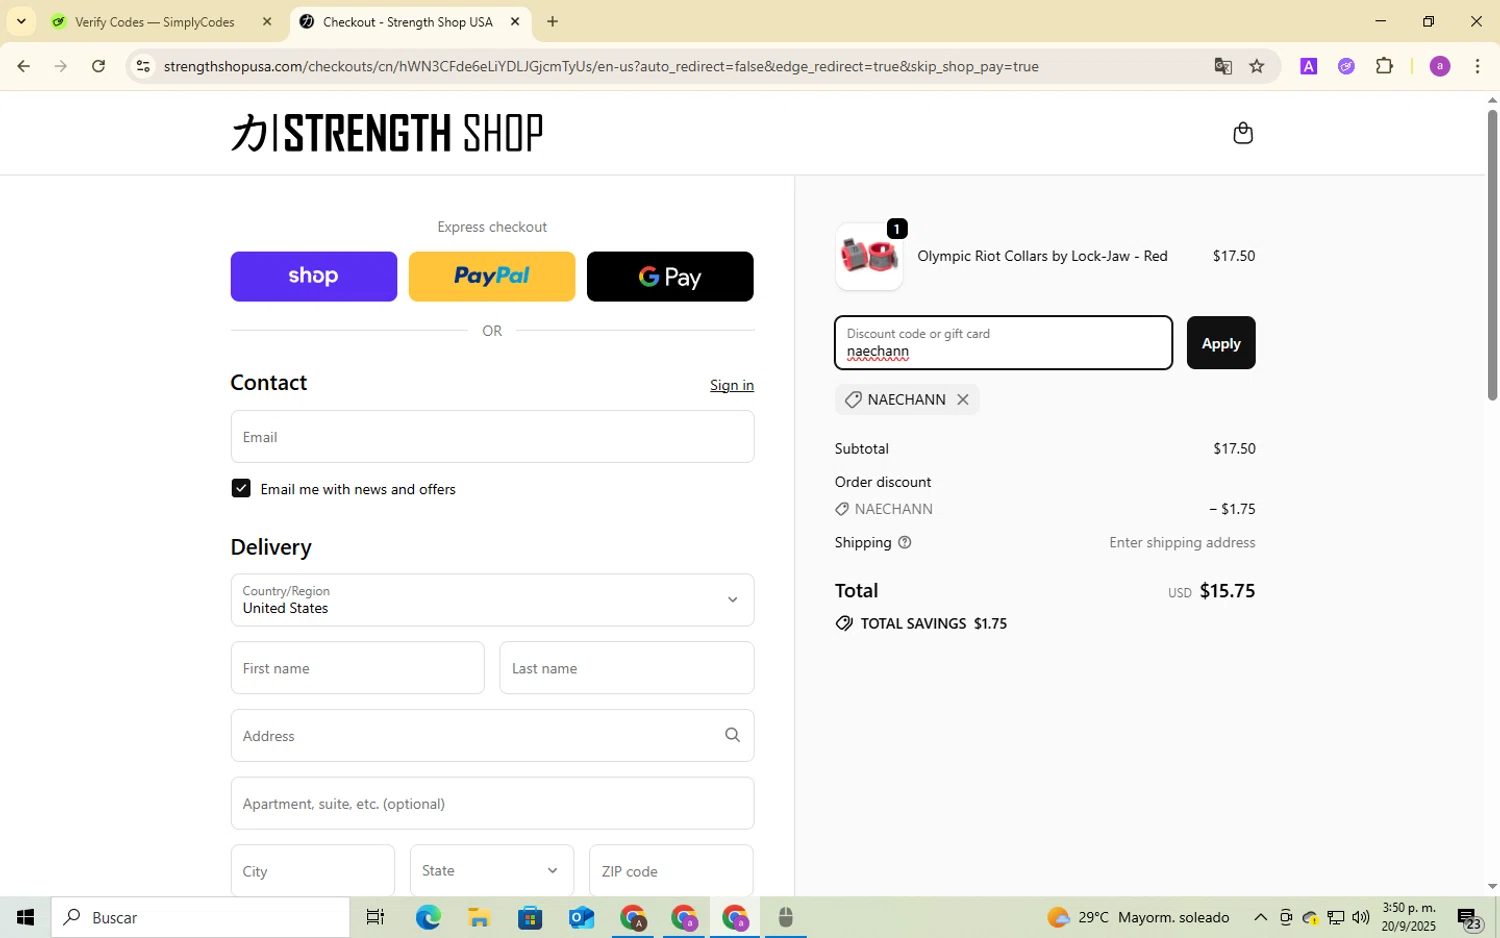Click the Olympic Riot Collars product thumbnail
This screenshot has width=1500, height=938.
(869, 256)
